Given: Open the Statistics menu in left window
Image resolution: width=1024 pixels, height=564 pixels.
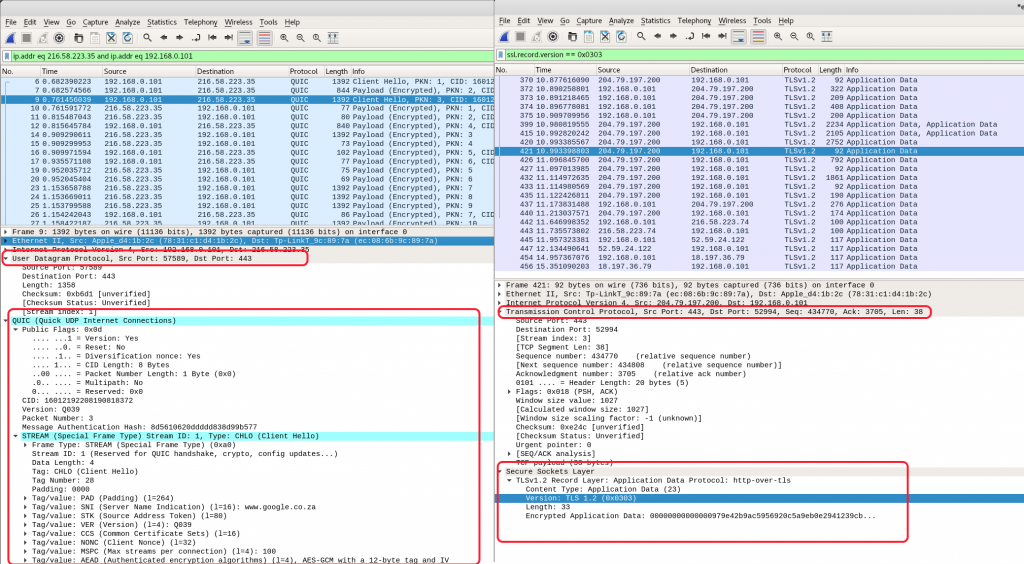Looking at the screenshot, I should click(161, 22).
